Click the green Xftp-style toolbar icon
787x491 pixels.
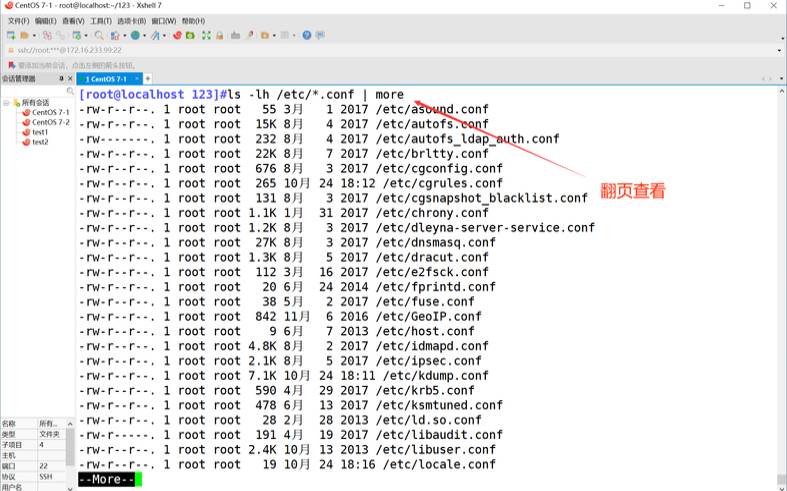190,35
